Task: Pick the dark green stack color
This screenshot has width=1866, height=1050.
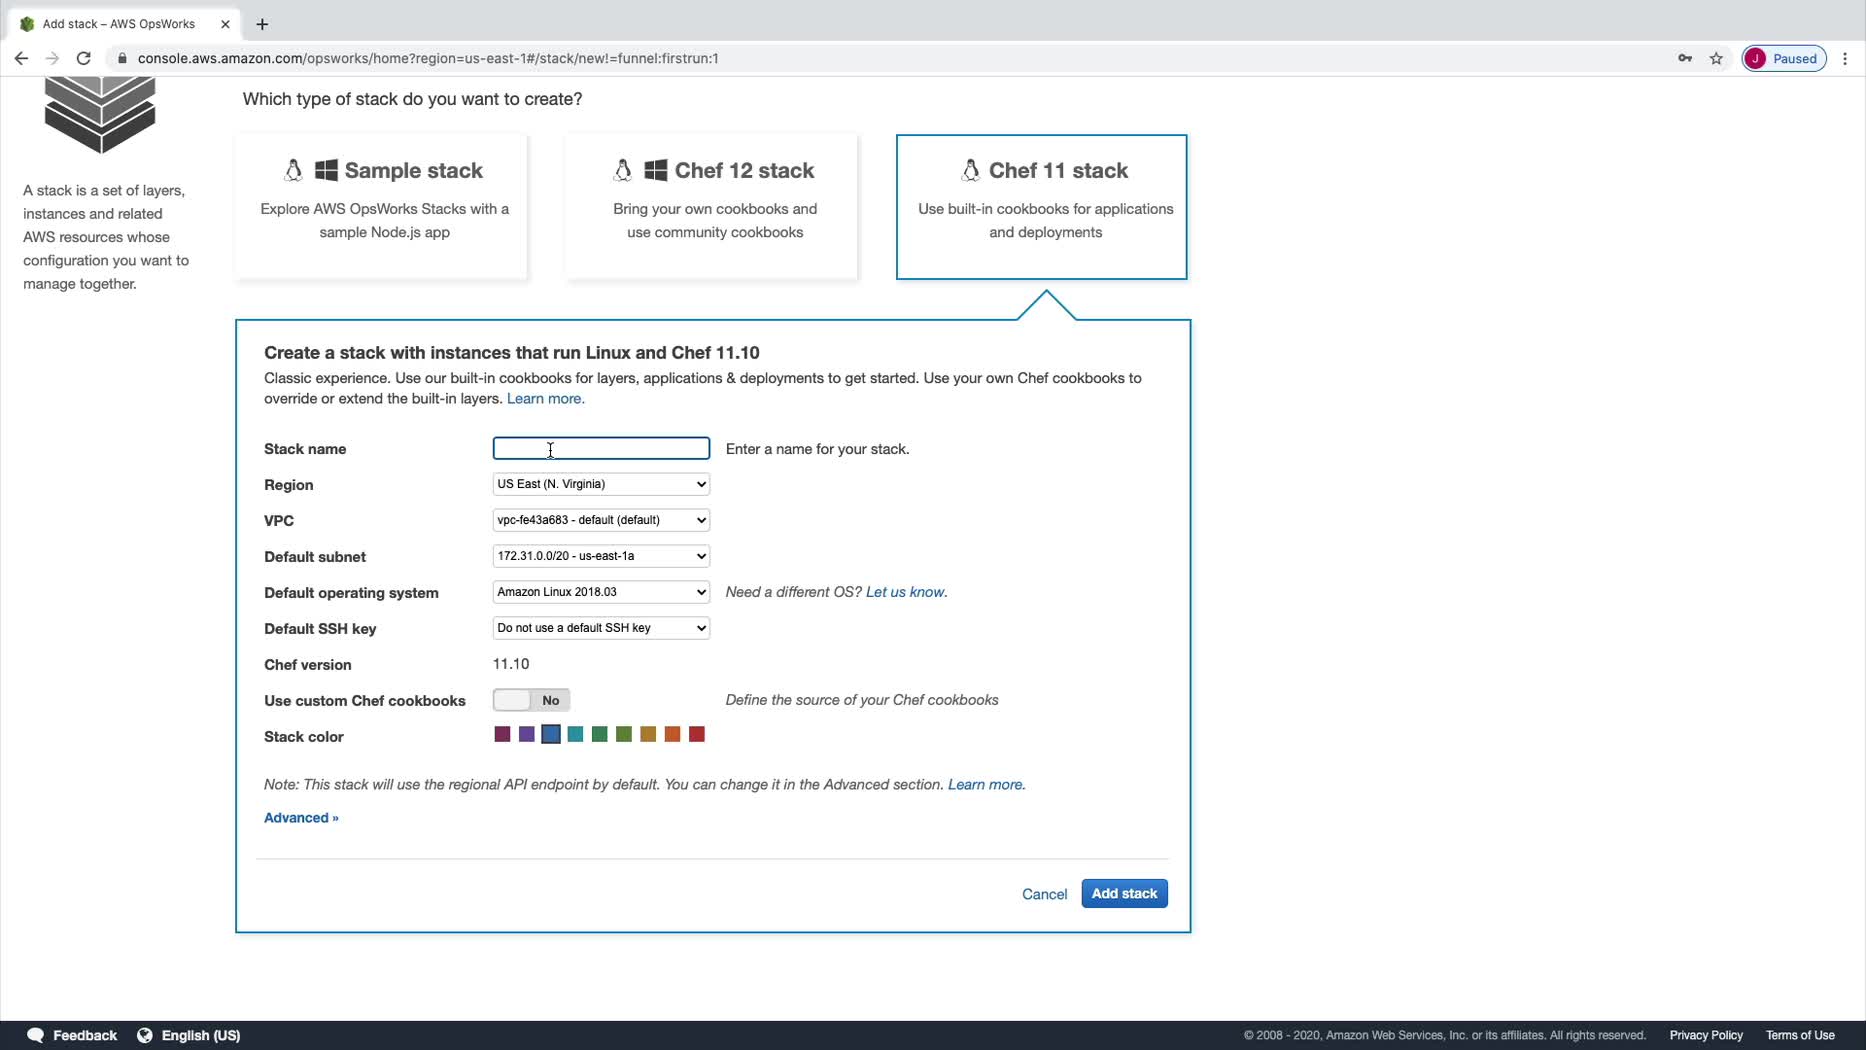Action: coord(600,735)
